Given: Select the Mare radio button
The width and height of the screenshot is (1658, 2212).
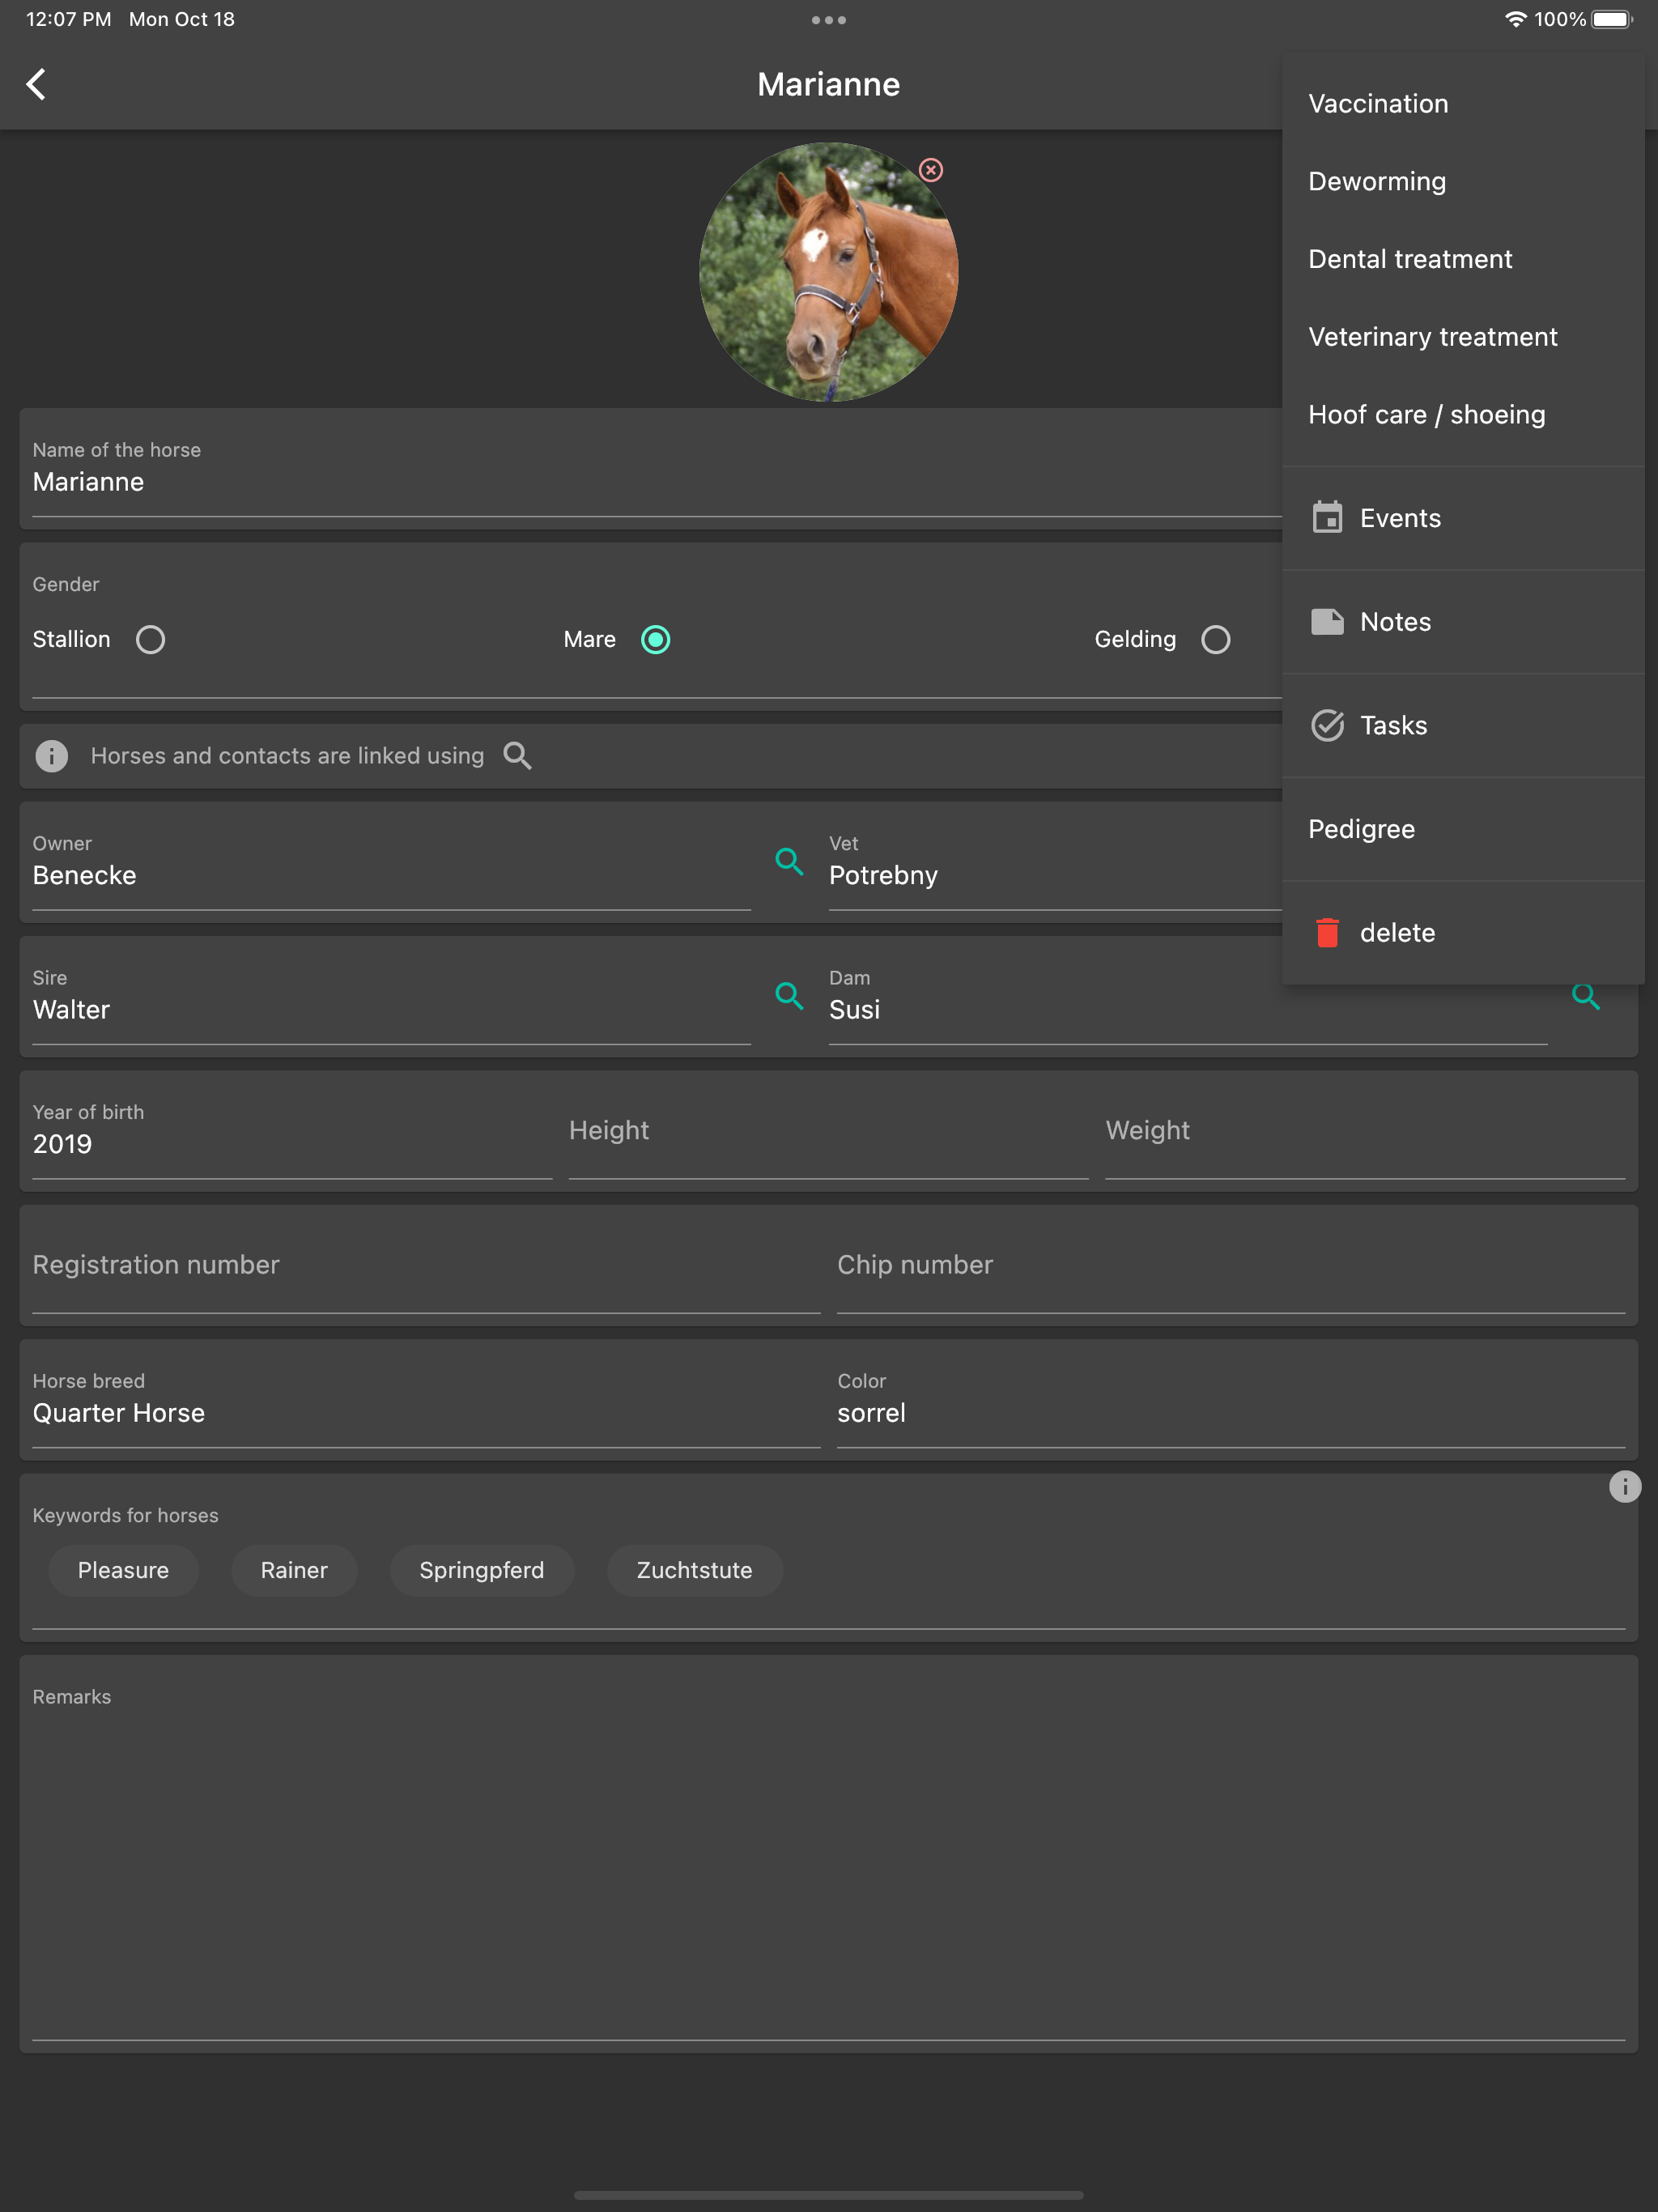Looking at the screenshot, I should tap(656, 640).
